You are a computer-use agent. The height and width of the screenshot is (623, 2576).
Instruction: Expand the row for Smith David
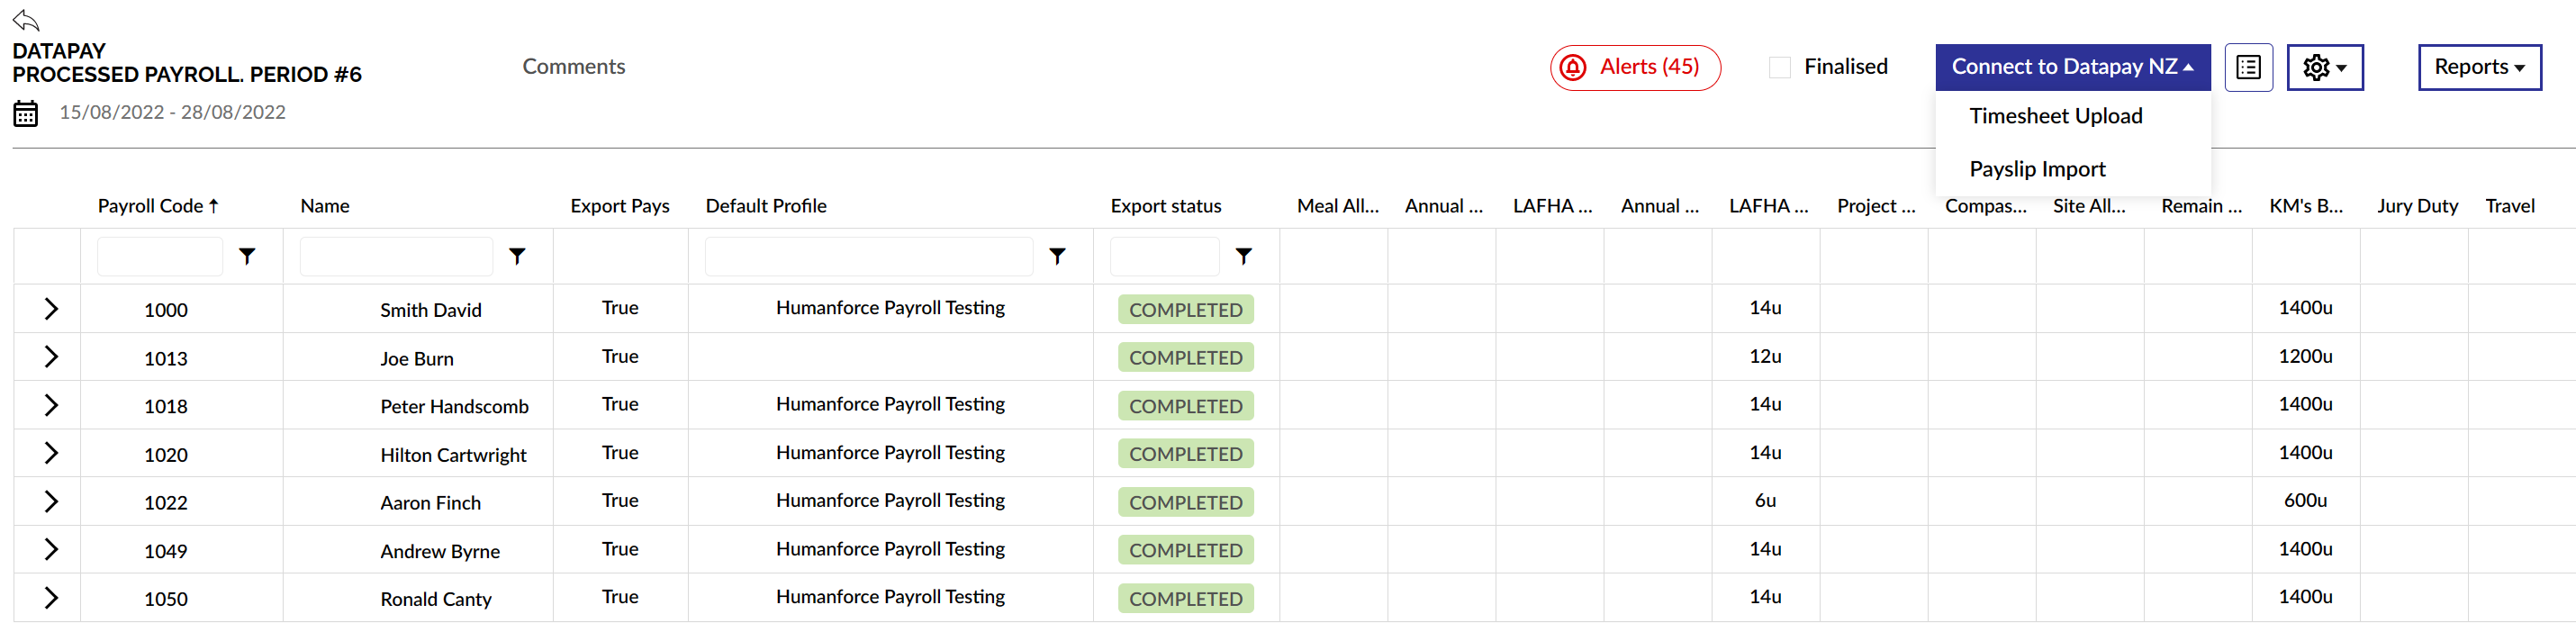click(x=51, y=309)
